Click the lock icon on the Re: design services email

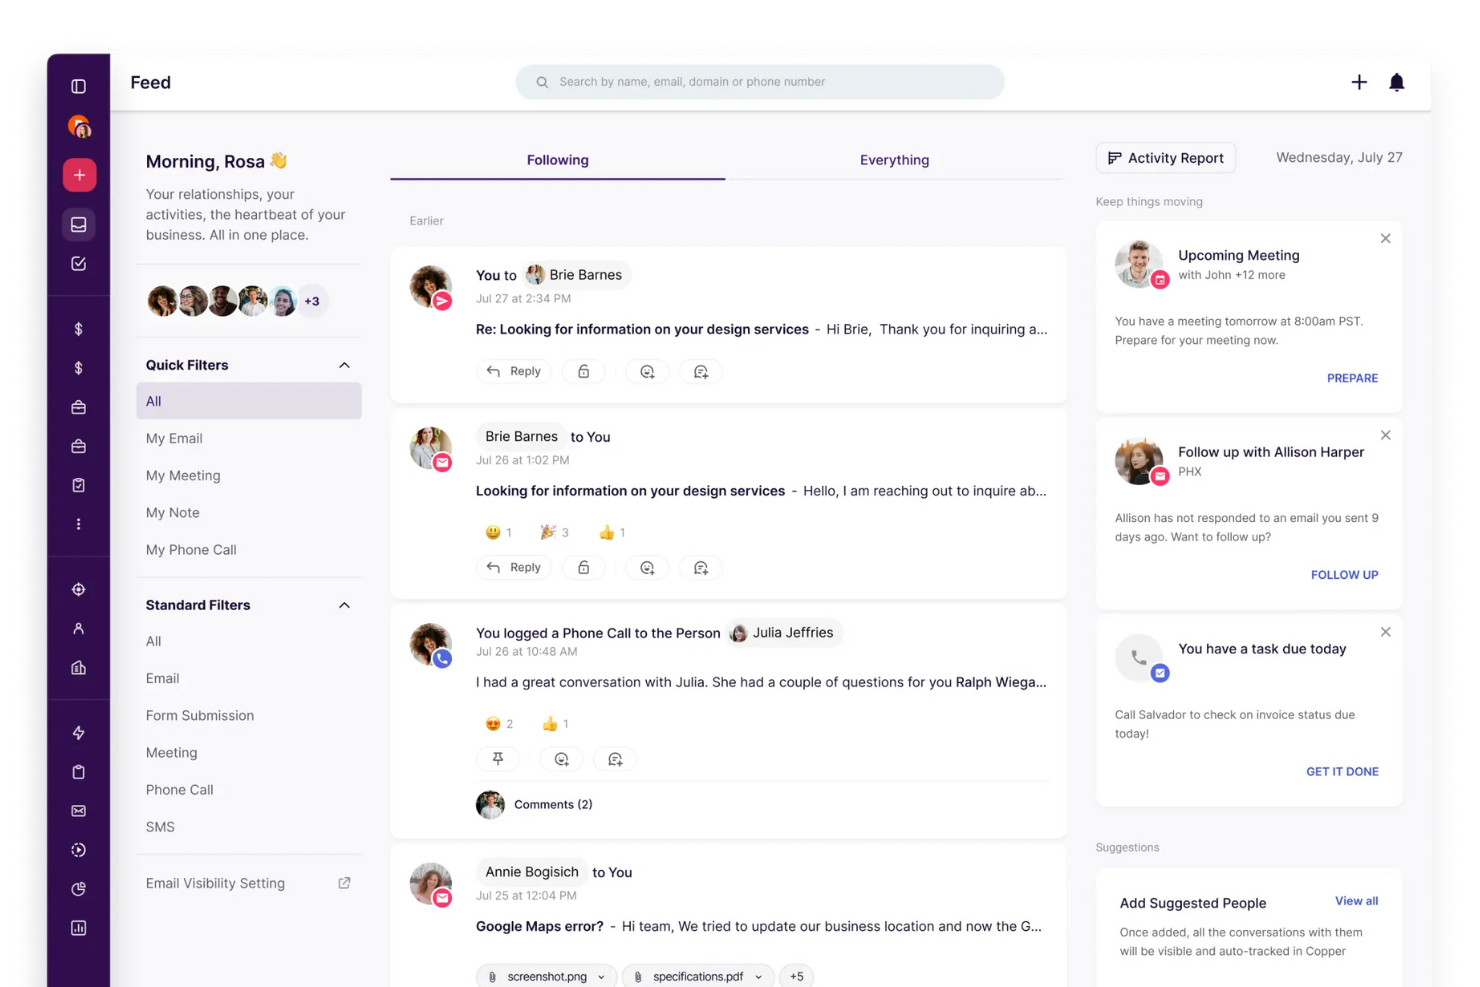[x=584, y=371]
